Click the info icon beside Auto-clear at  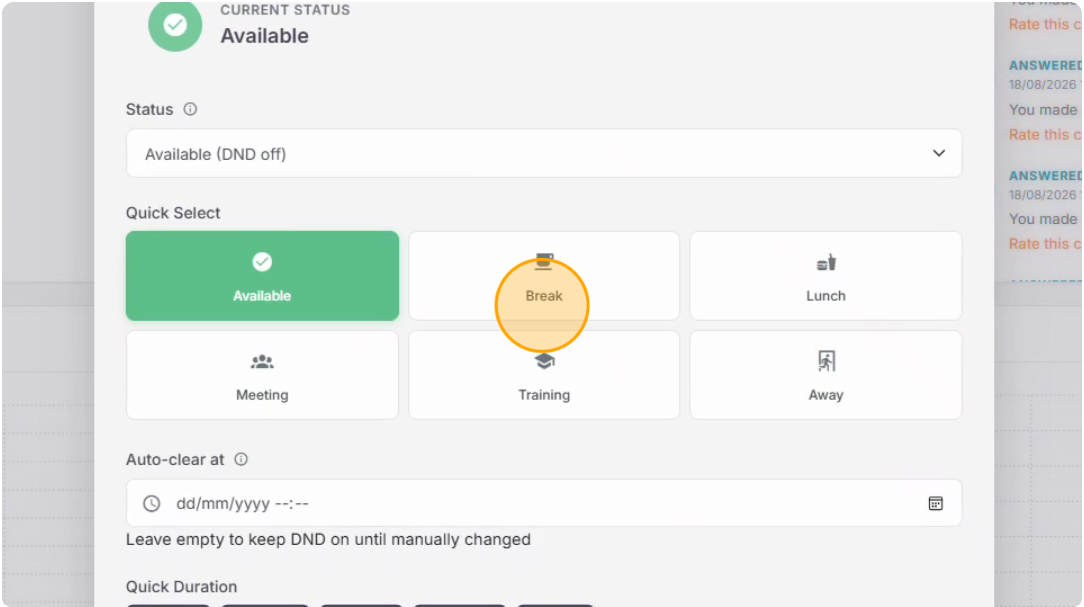(x=241, y=459)
